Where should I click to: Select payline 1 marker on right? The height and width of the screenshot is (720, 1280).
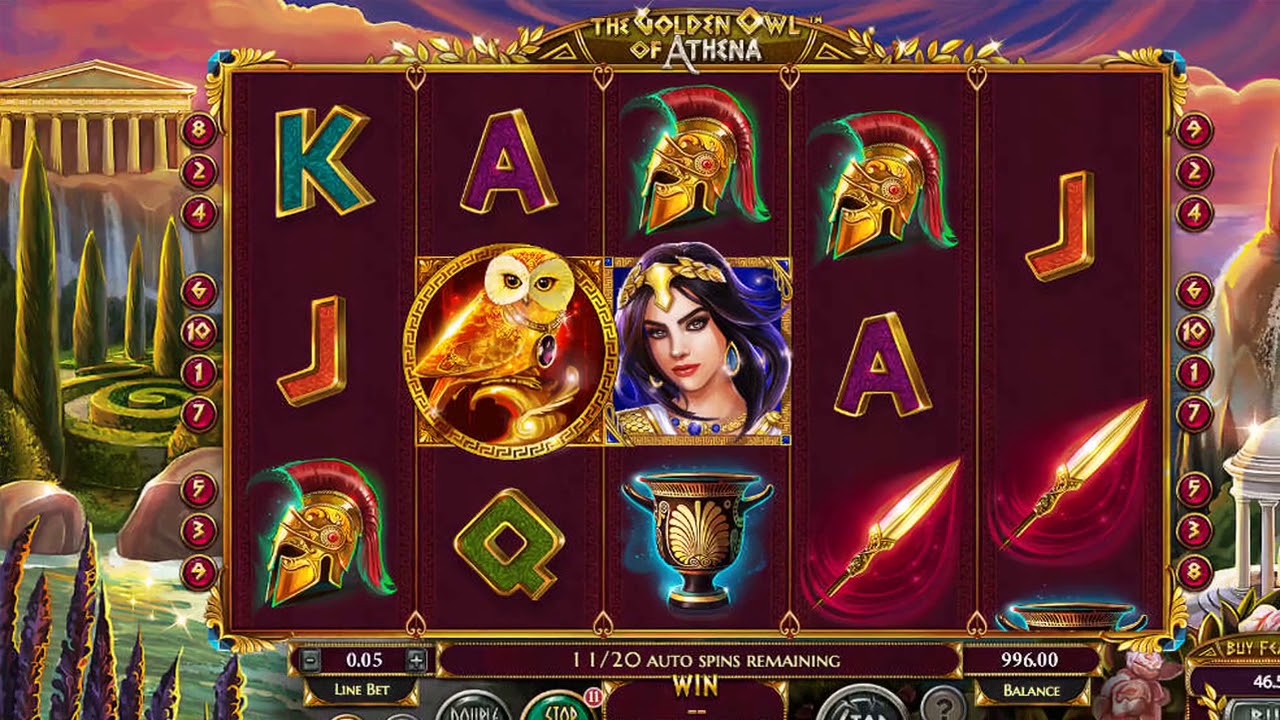(x=1194, y=373)
